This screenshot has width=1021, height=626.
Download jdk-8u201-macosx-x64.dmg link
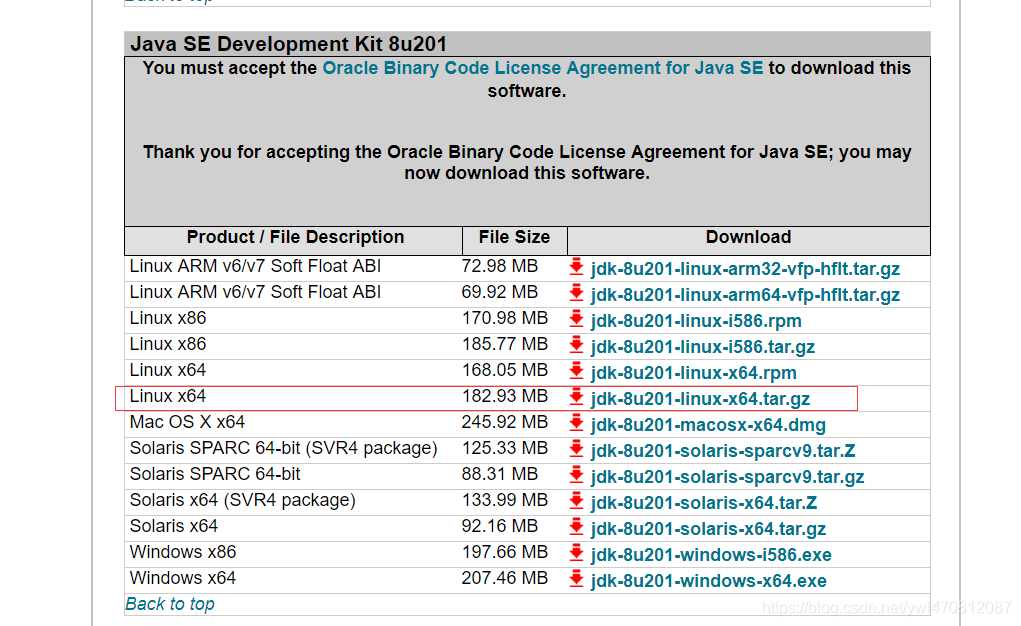click(708, 425)
